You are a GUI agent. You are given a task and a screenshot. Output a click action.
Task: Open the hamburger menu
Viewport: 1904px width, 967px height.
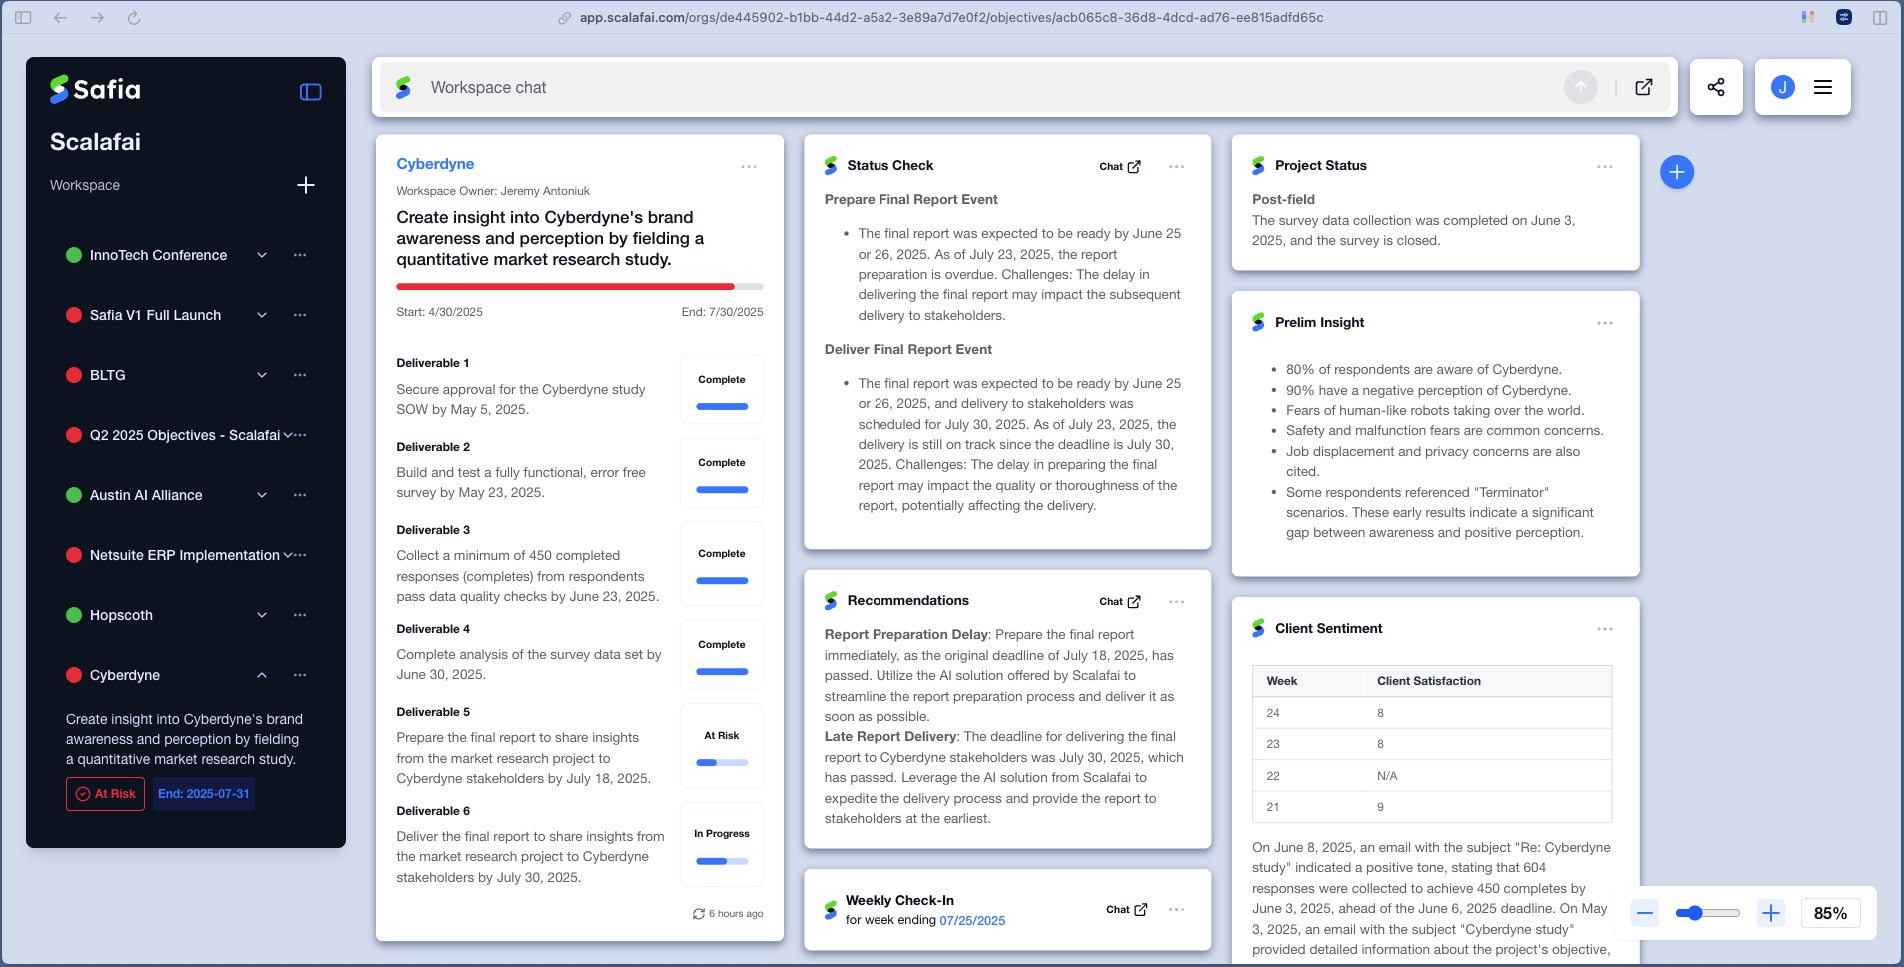[1823, 87]
